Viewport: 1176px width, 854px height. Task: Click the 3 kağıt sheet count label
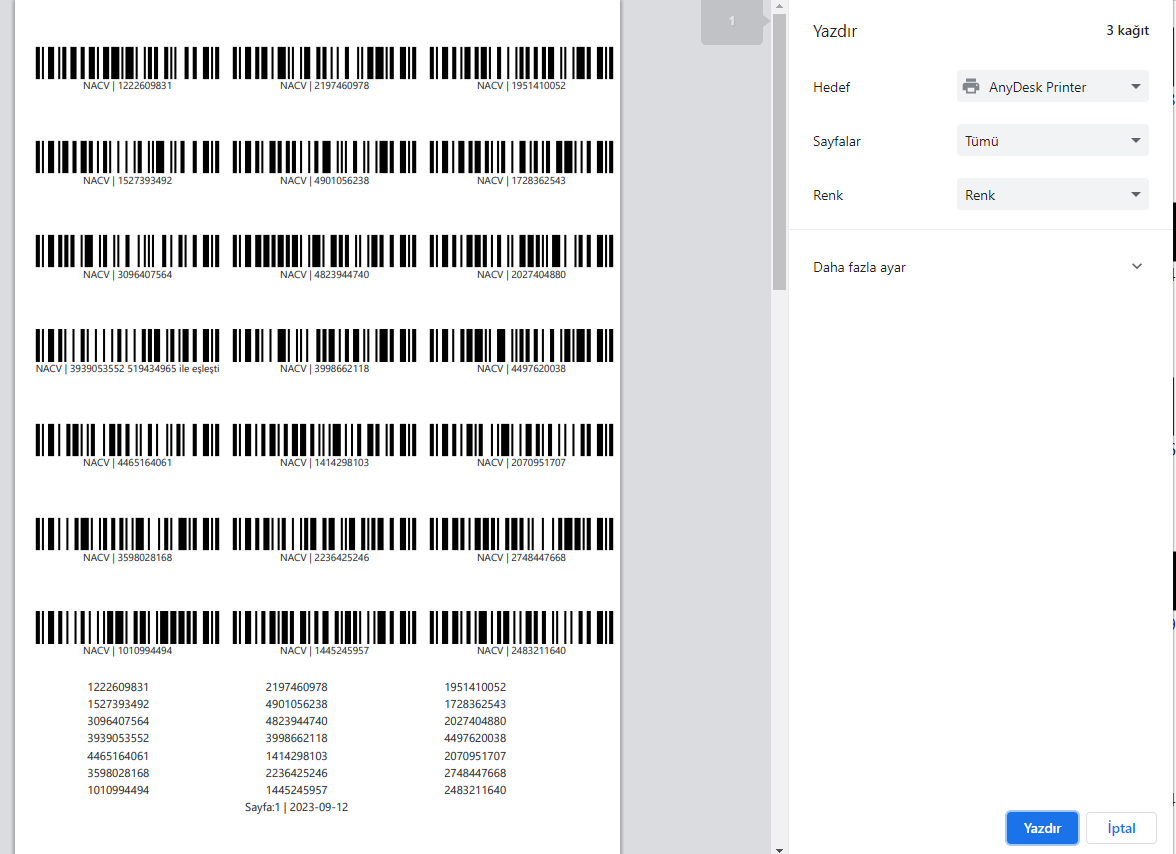1127,31
